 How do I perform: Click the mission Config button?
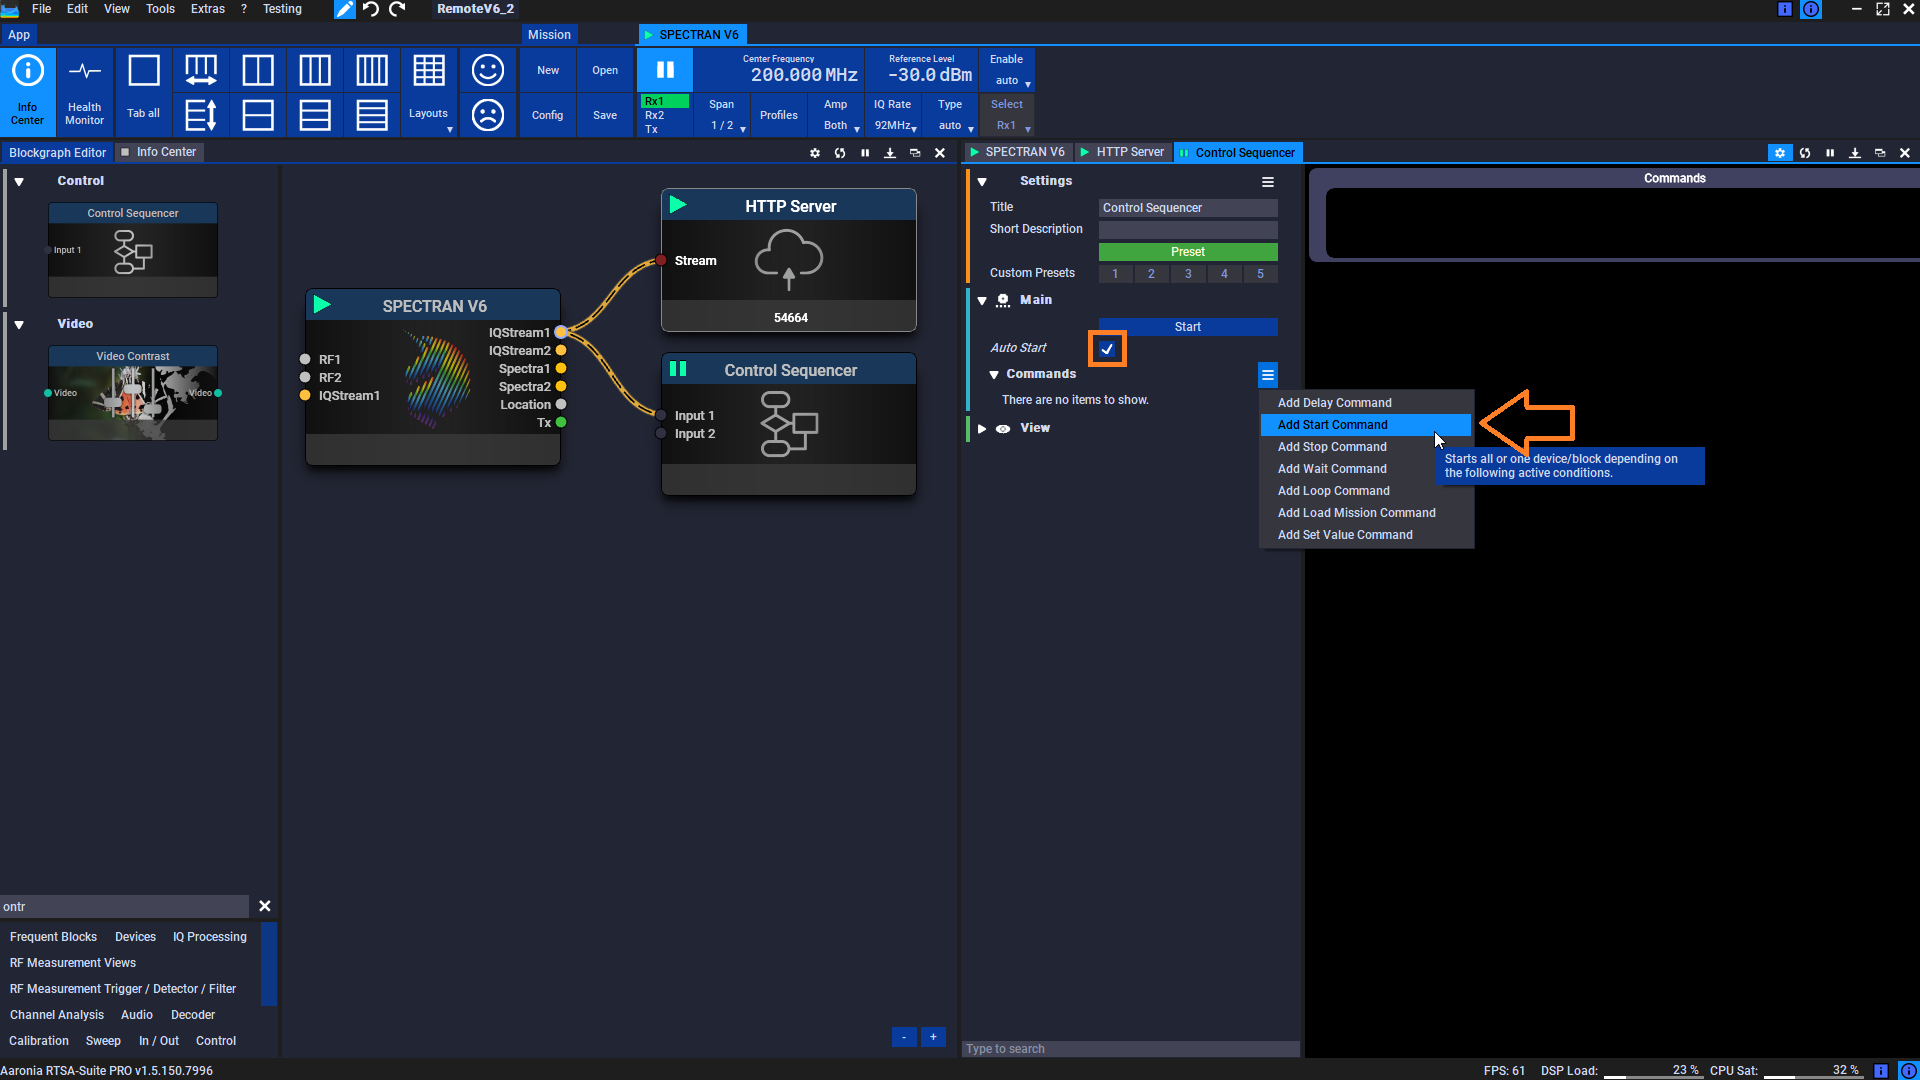(x=547, y=115)
